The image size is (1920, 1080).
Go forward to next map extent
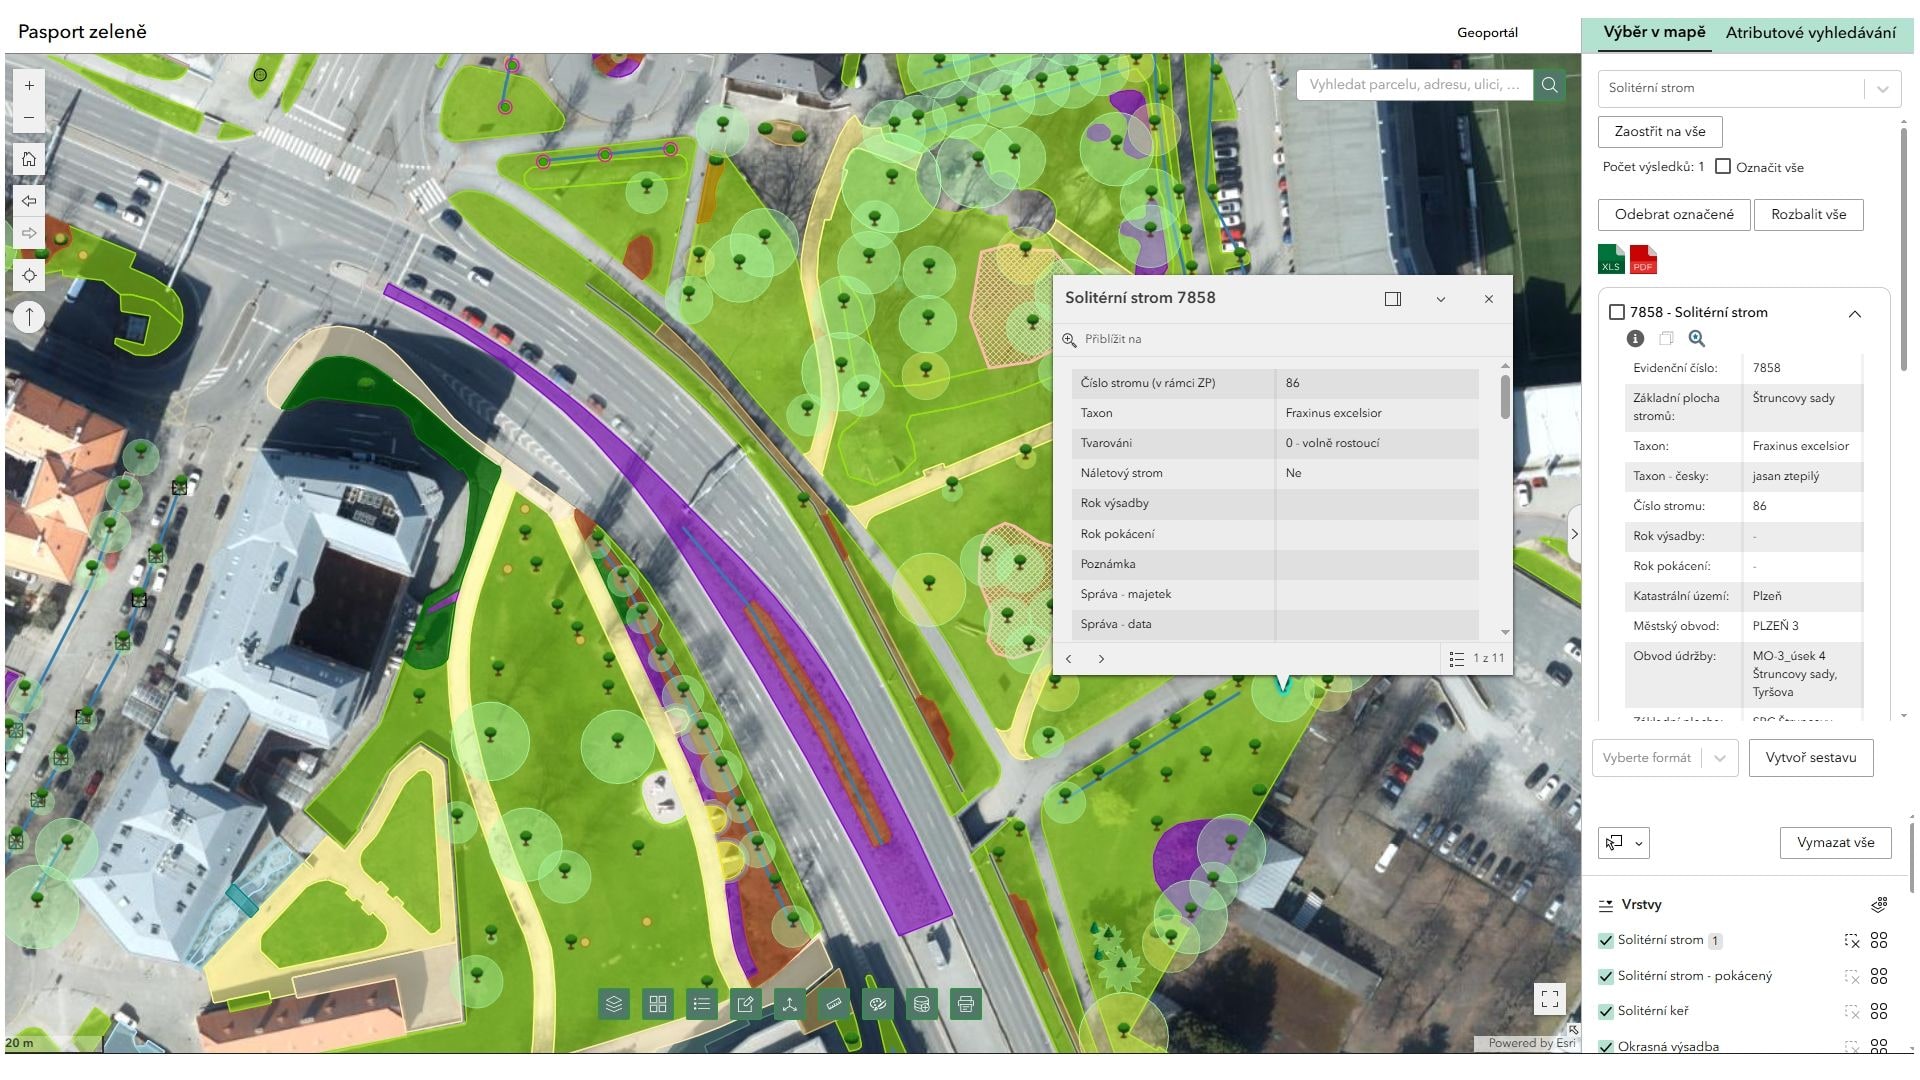click(x=29, y=233)
